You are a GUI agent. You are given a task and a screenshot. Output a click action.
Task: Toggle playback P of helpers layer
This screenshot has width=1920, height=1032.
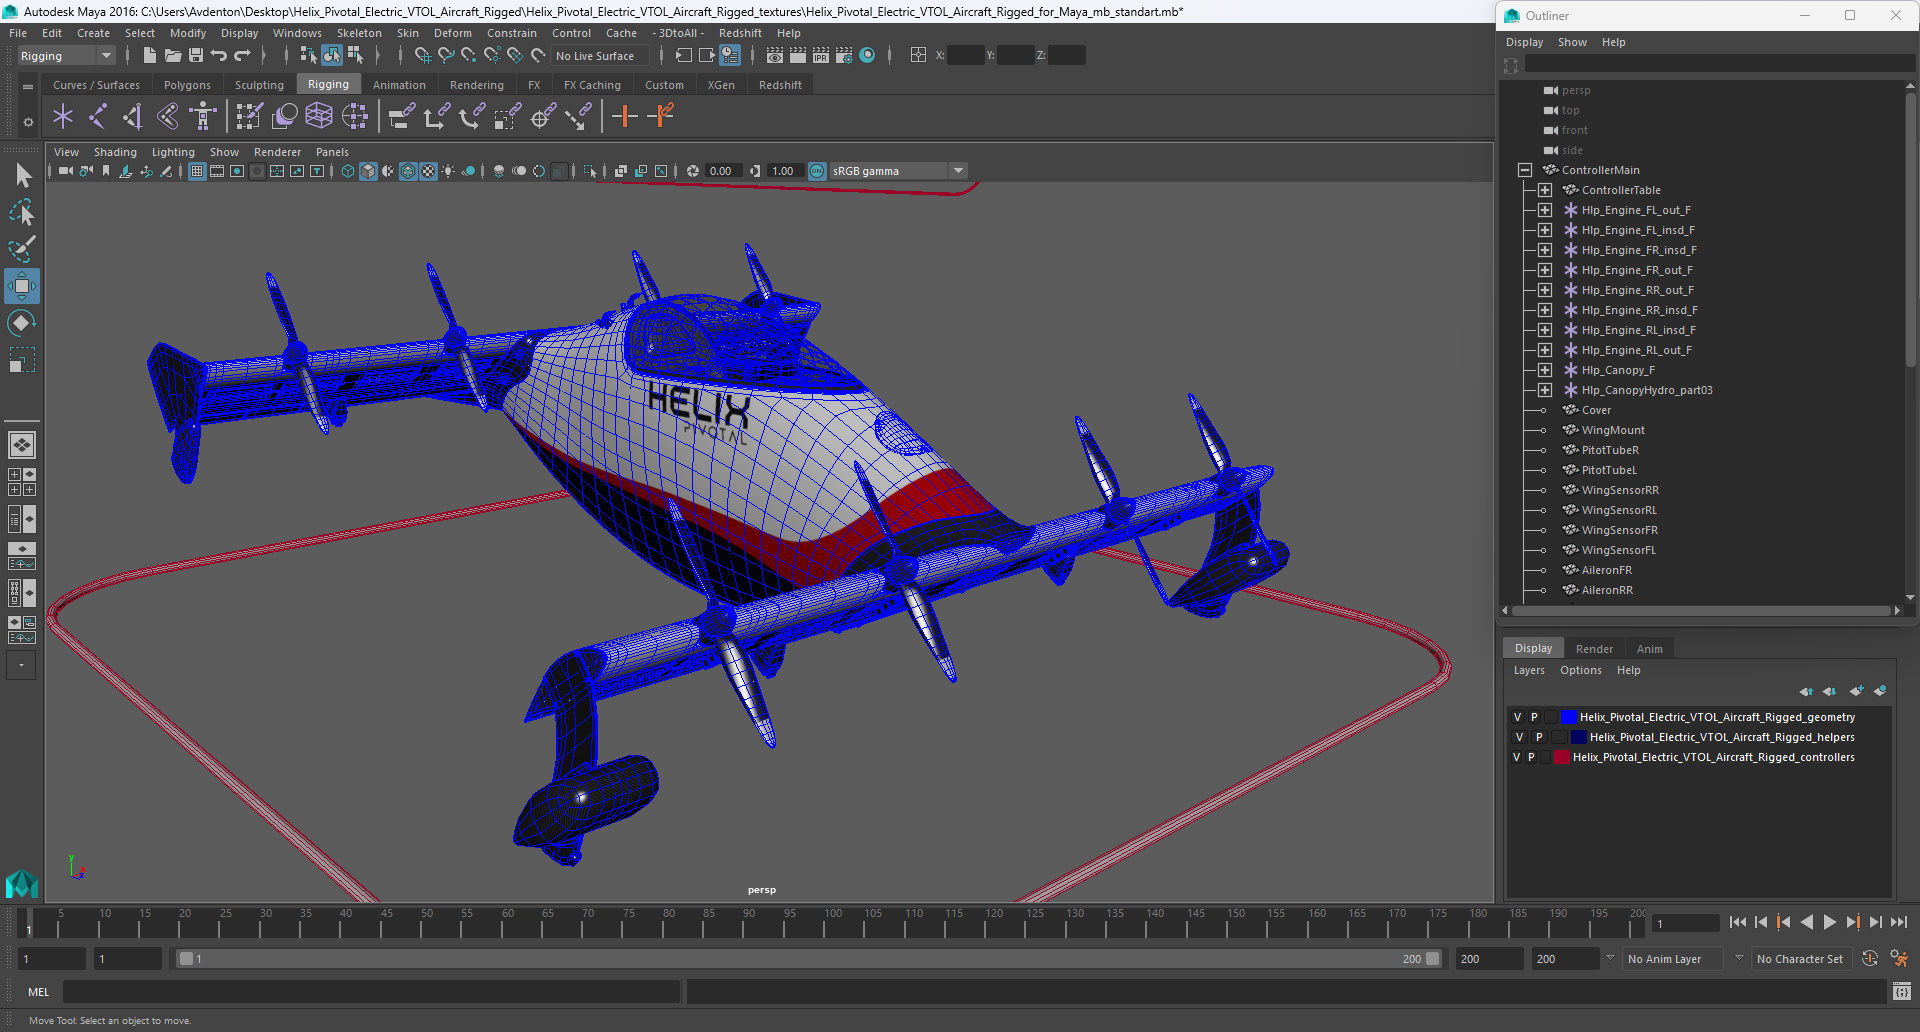click(x=1539, y=737)
